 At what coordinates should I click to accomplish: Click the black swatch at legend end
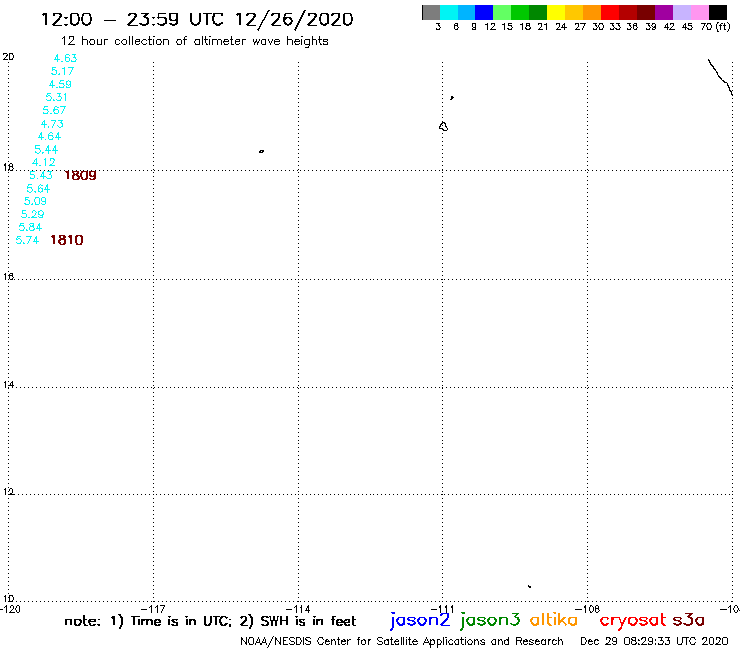(717, 12)
